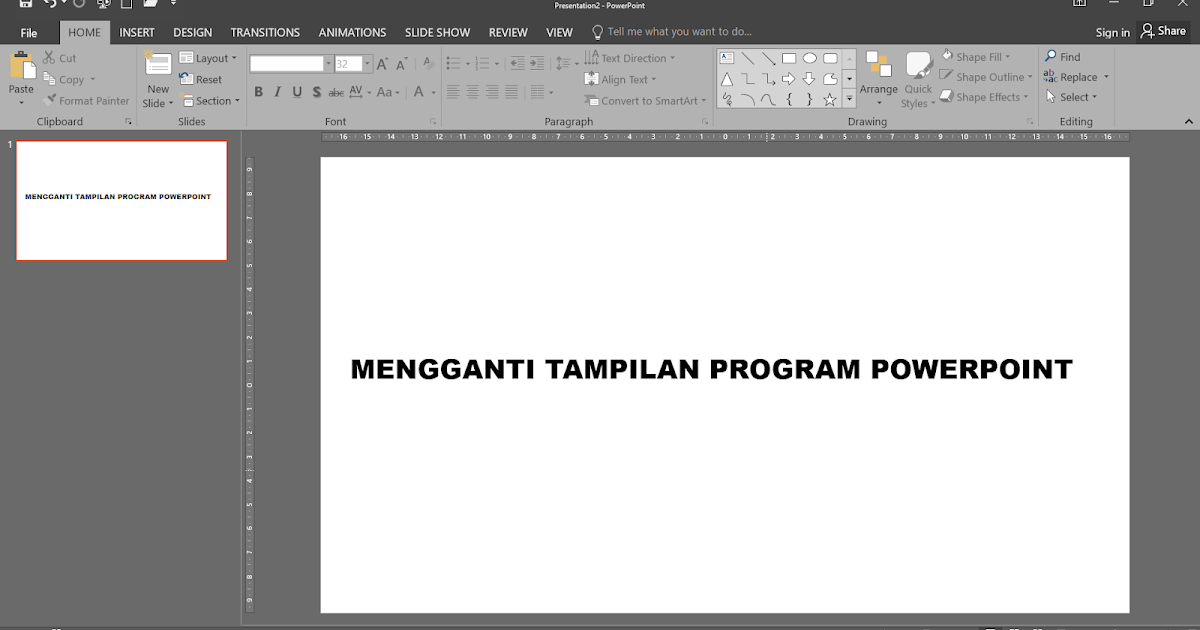Screen dimensions: 1200x630
Task: Click the Center alignment icon
Action: (471, 91)
